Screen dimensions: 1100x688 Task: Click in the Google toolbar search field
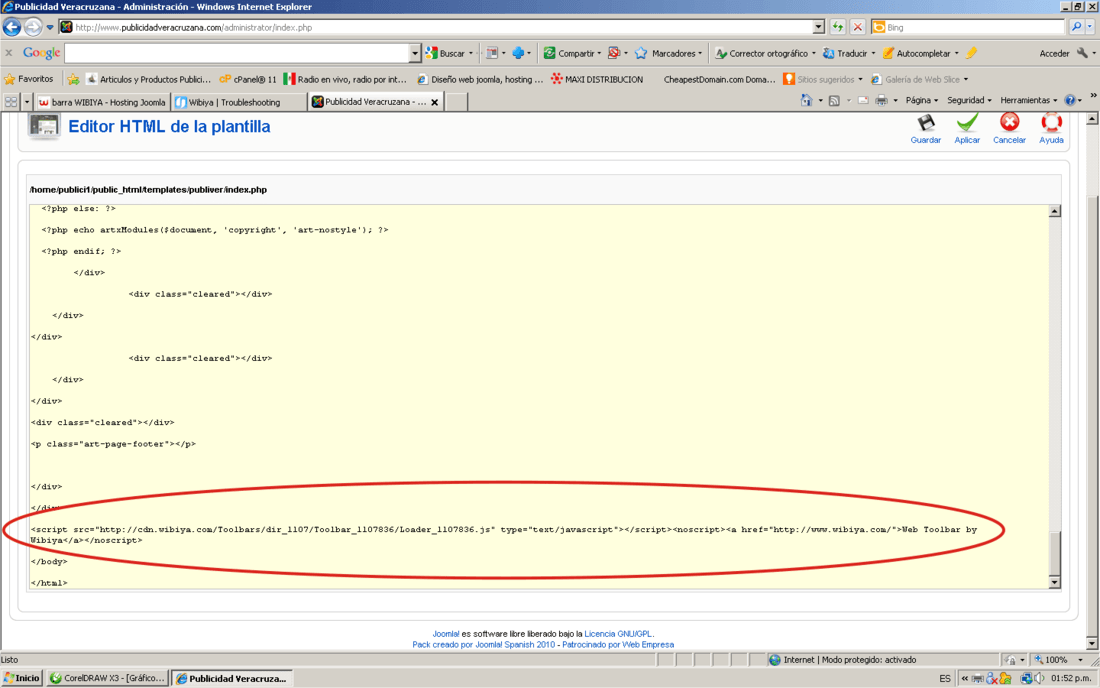point(237,53)
